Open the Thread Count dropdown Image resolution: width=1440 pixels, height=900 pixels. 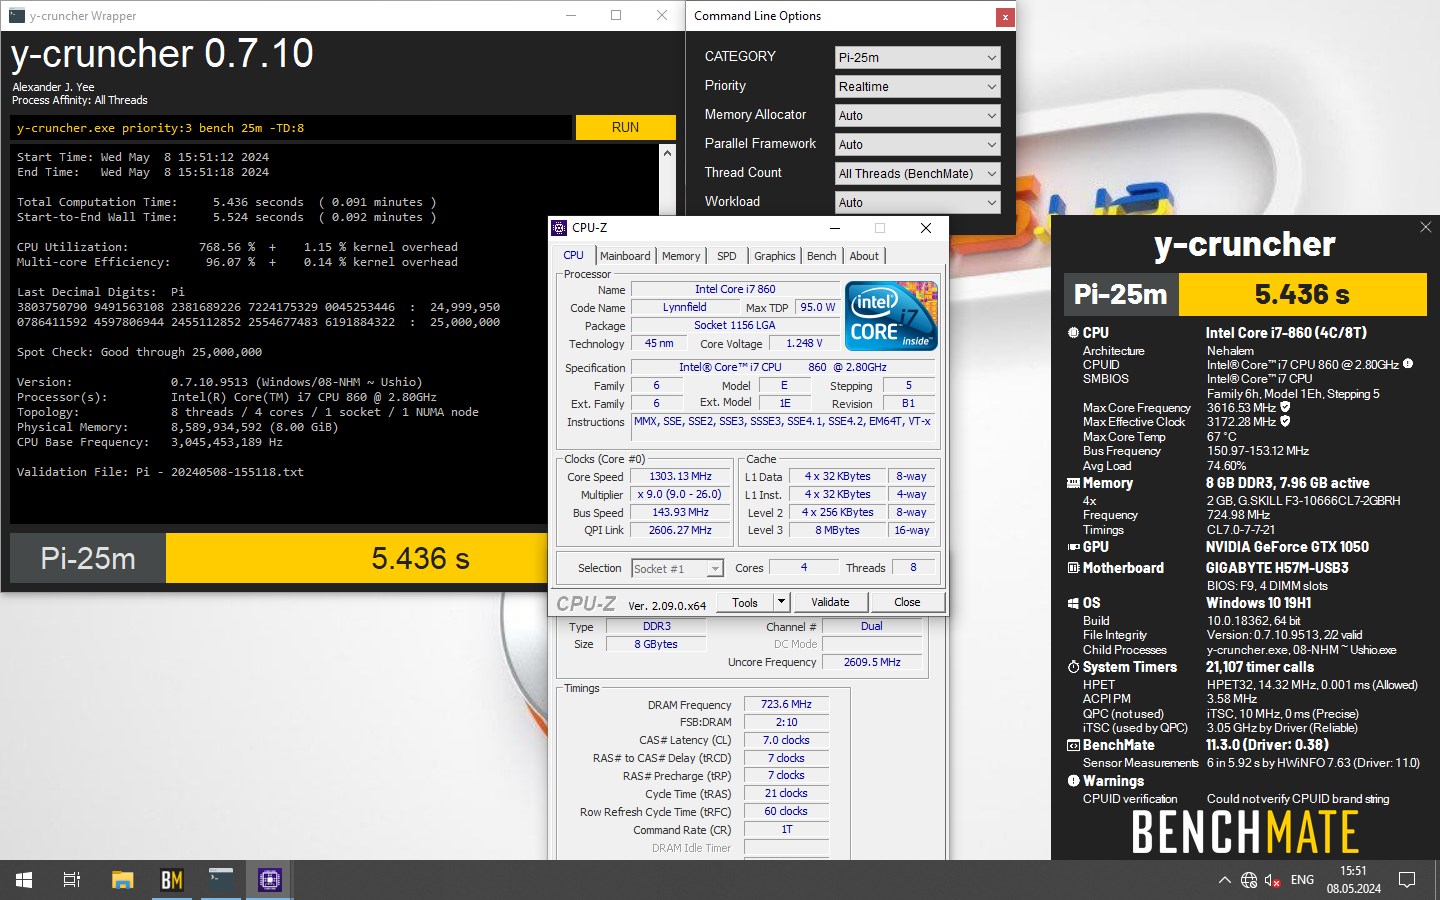pyautogui.click(x=917, y=173)
